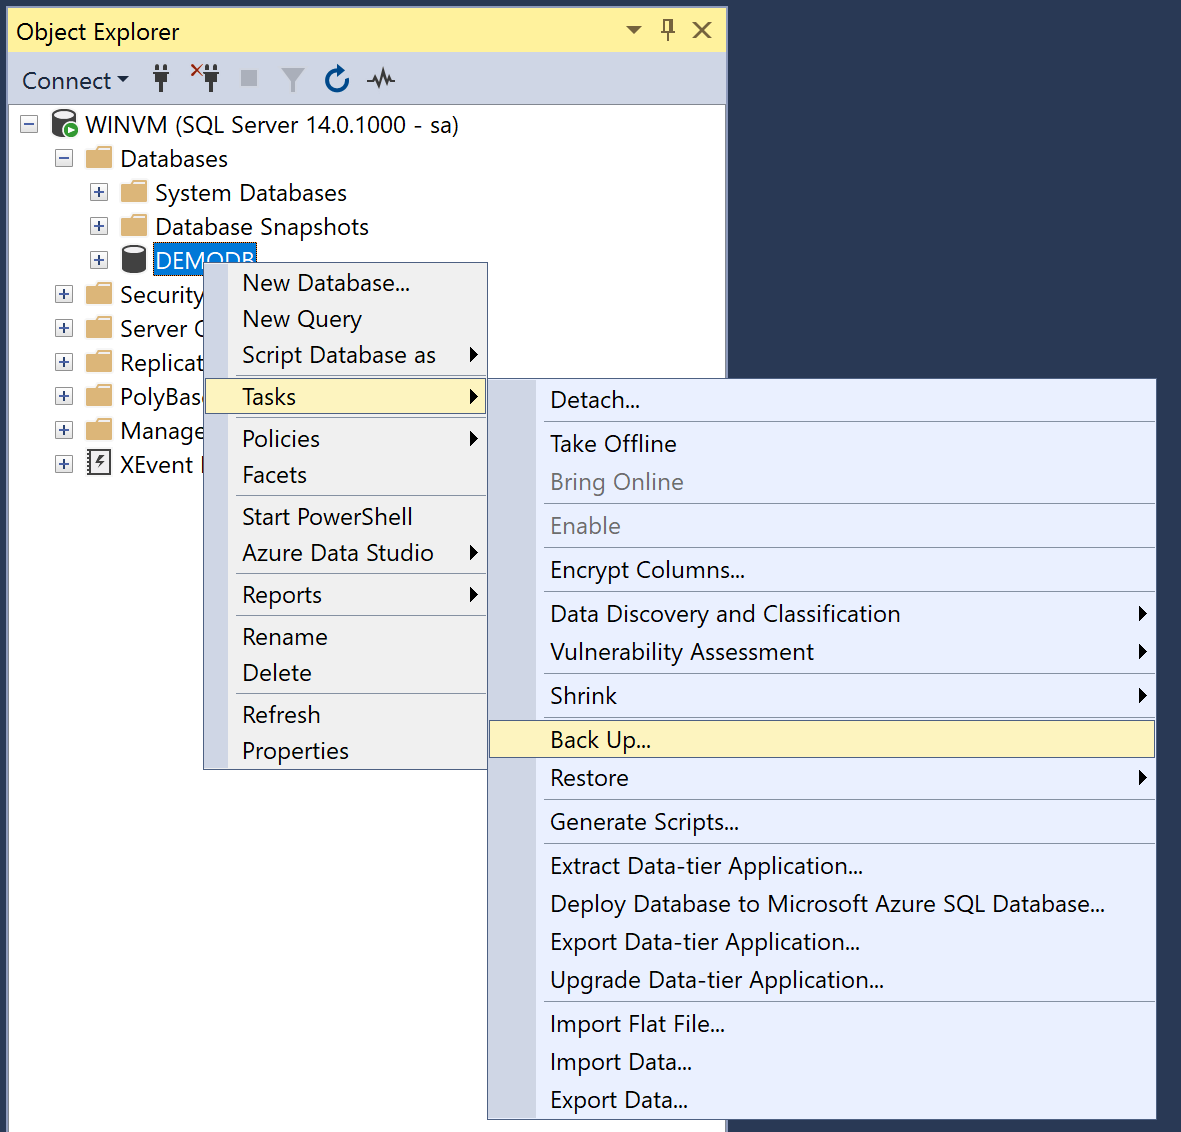Click the Filter icon in Object Explorer toolbar
Image resolution: width=1181 pixels, height=1132 pixels.
(x=292, y=79)
